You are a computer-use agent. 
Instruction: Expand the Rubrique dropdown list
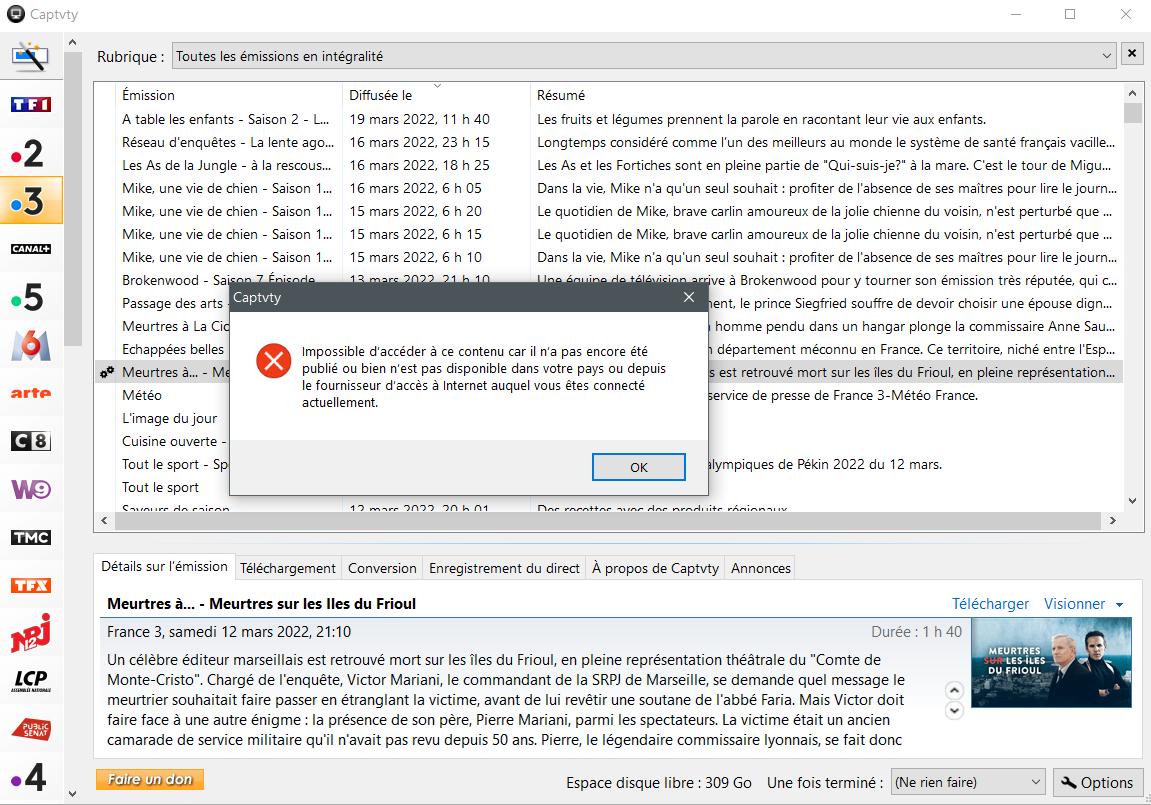pos(1107,56)
